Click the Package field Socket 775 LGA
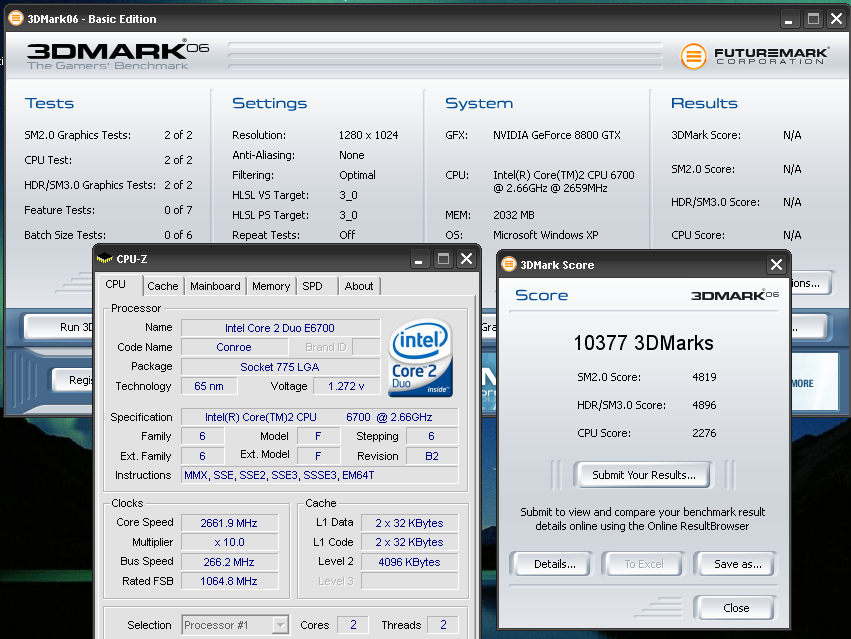 pos(280,367)
